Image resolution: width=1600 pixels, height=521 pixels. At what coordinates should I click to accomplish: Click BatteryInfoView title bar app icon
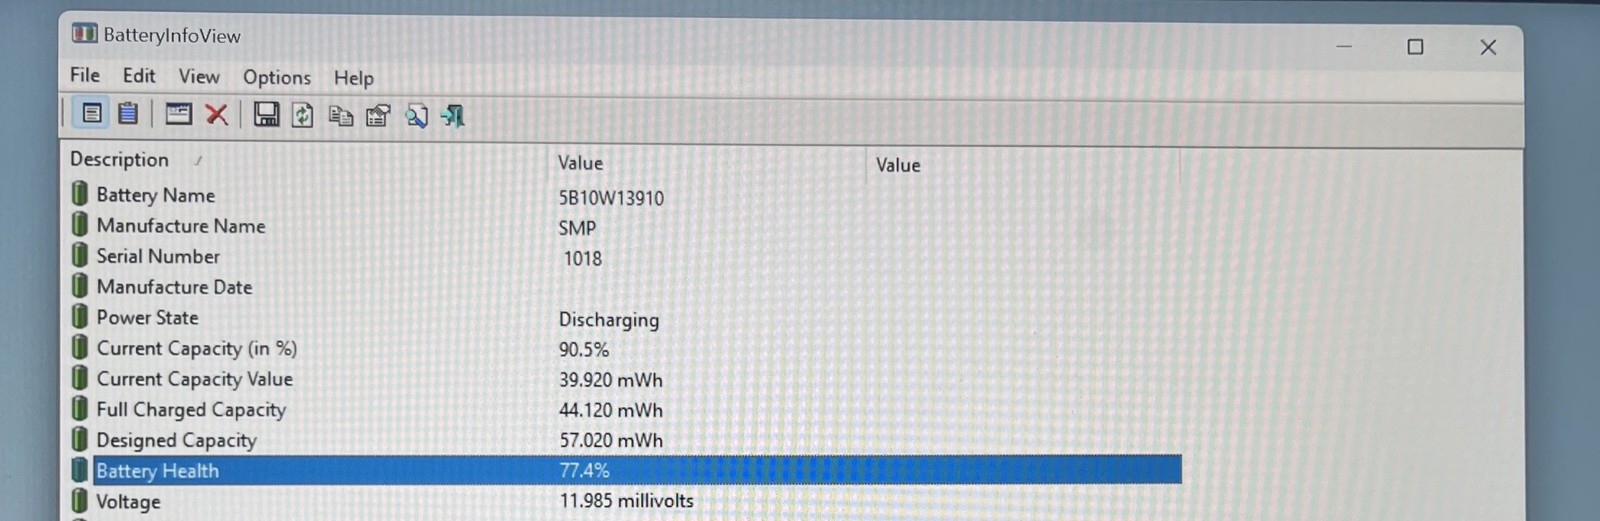[84, 34]
